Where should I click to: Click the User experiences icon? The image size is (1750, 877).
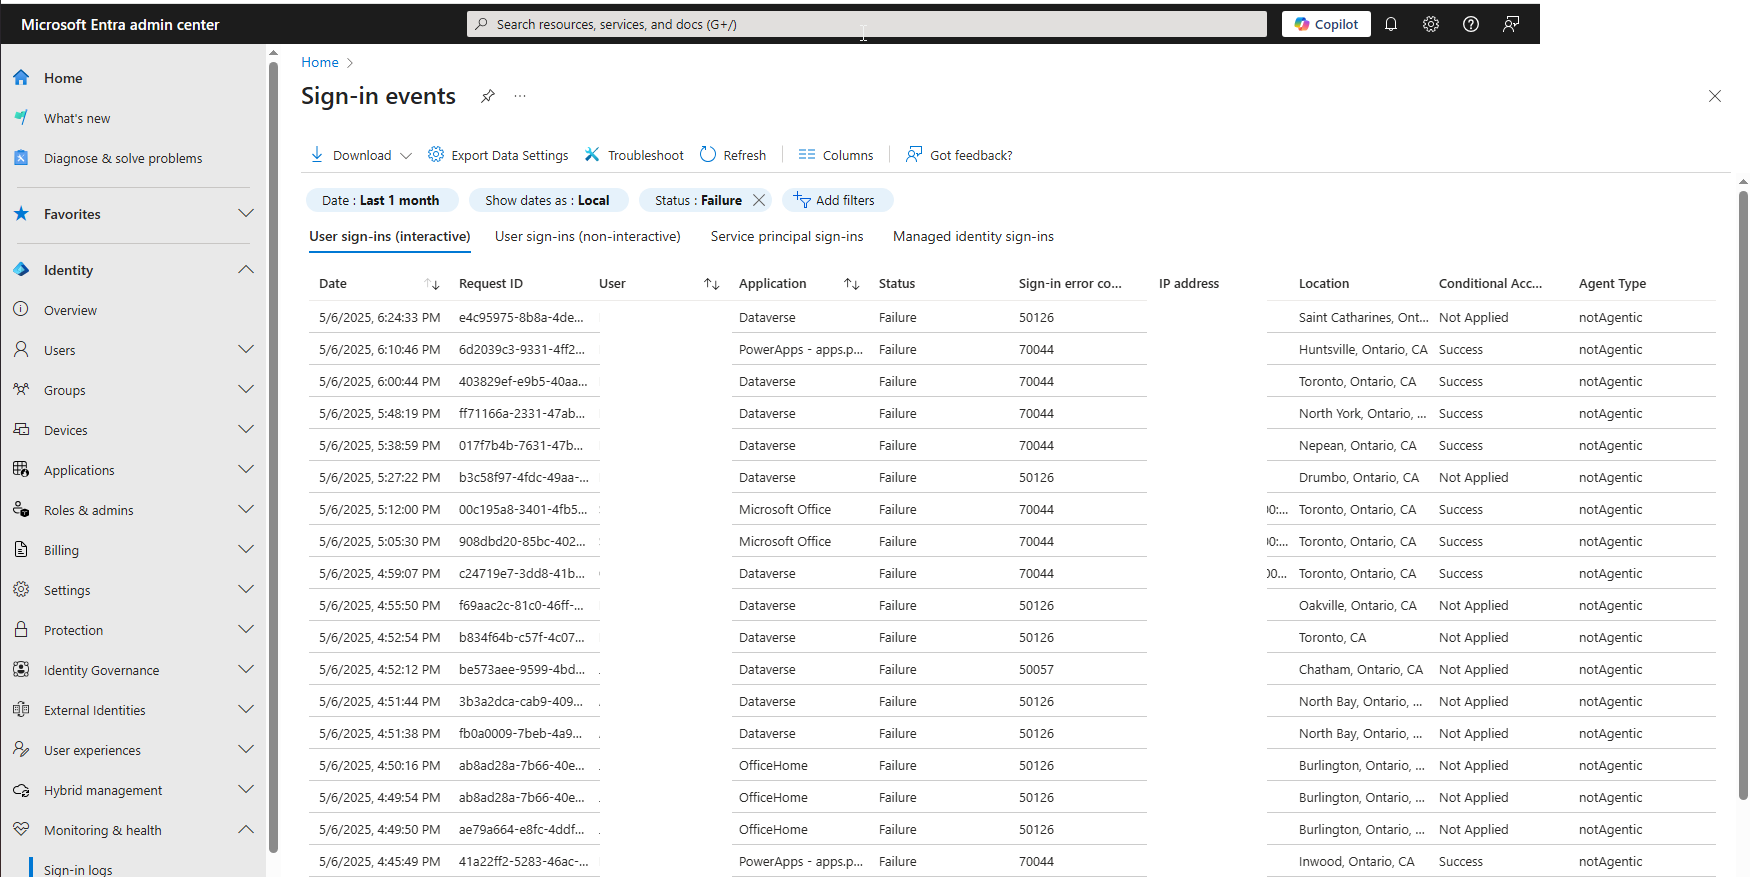coord(21,749)
